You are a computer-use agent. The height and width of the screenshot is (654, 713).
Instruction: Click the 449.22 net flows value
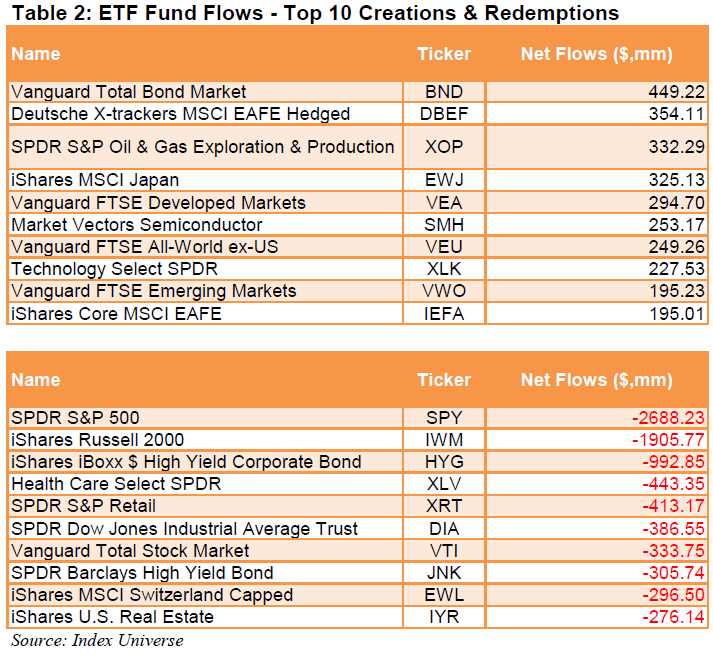coord(677,92)
